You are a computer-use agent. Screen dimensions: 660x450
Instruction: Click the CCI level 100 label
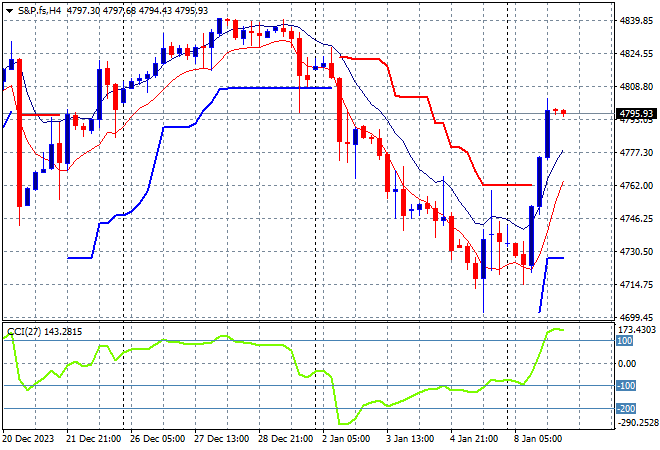(x=625, y=341)
